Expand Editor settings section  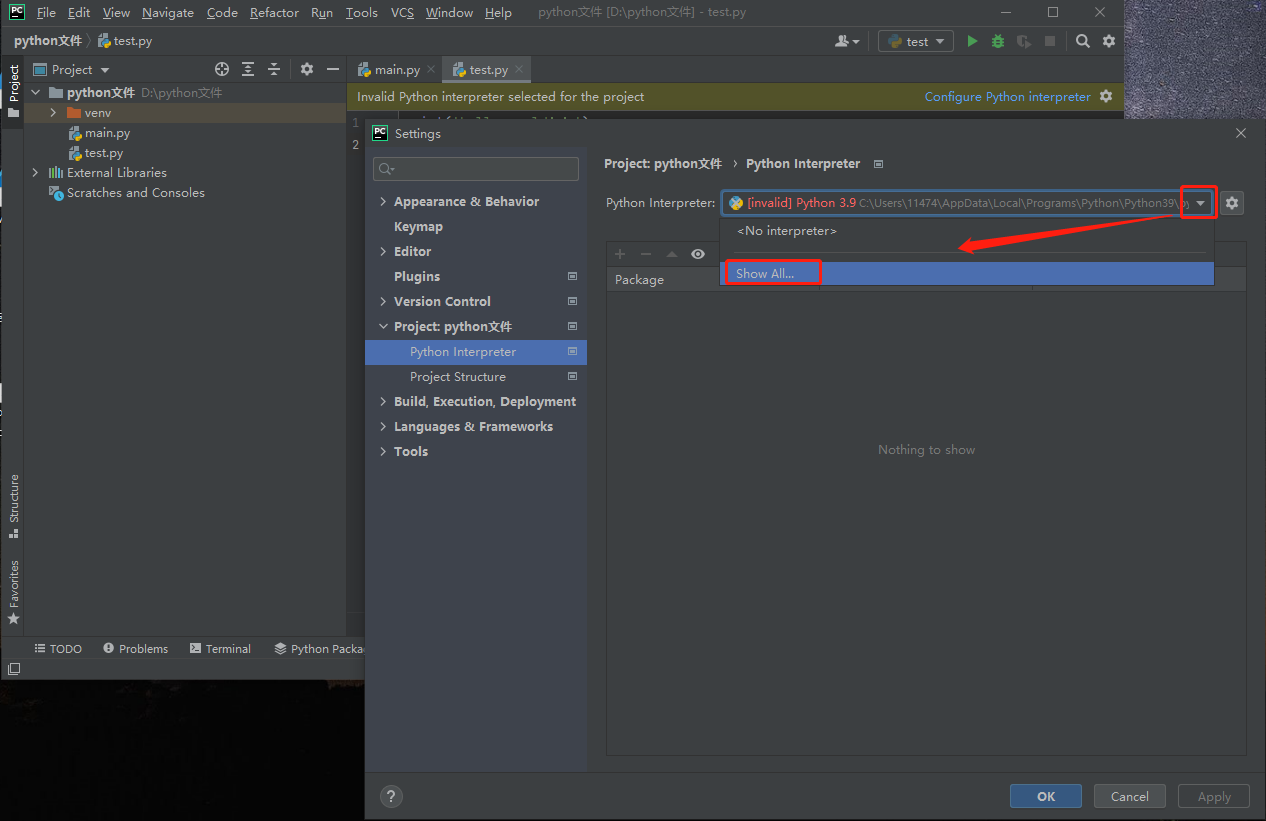[x=383, y=251]
